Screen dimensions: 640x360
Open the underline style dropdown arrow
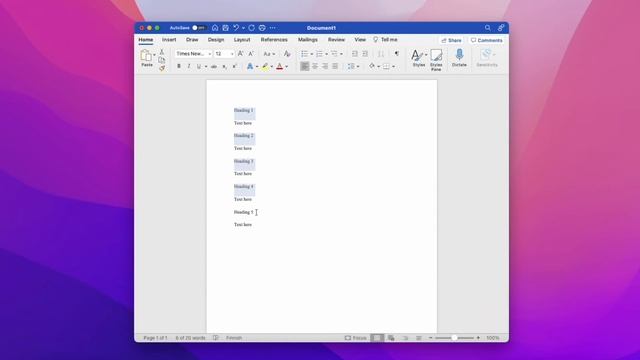tap(206, 67)
